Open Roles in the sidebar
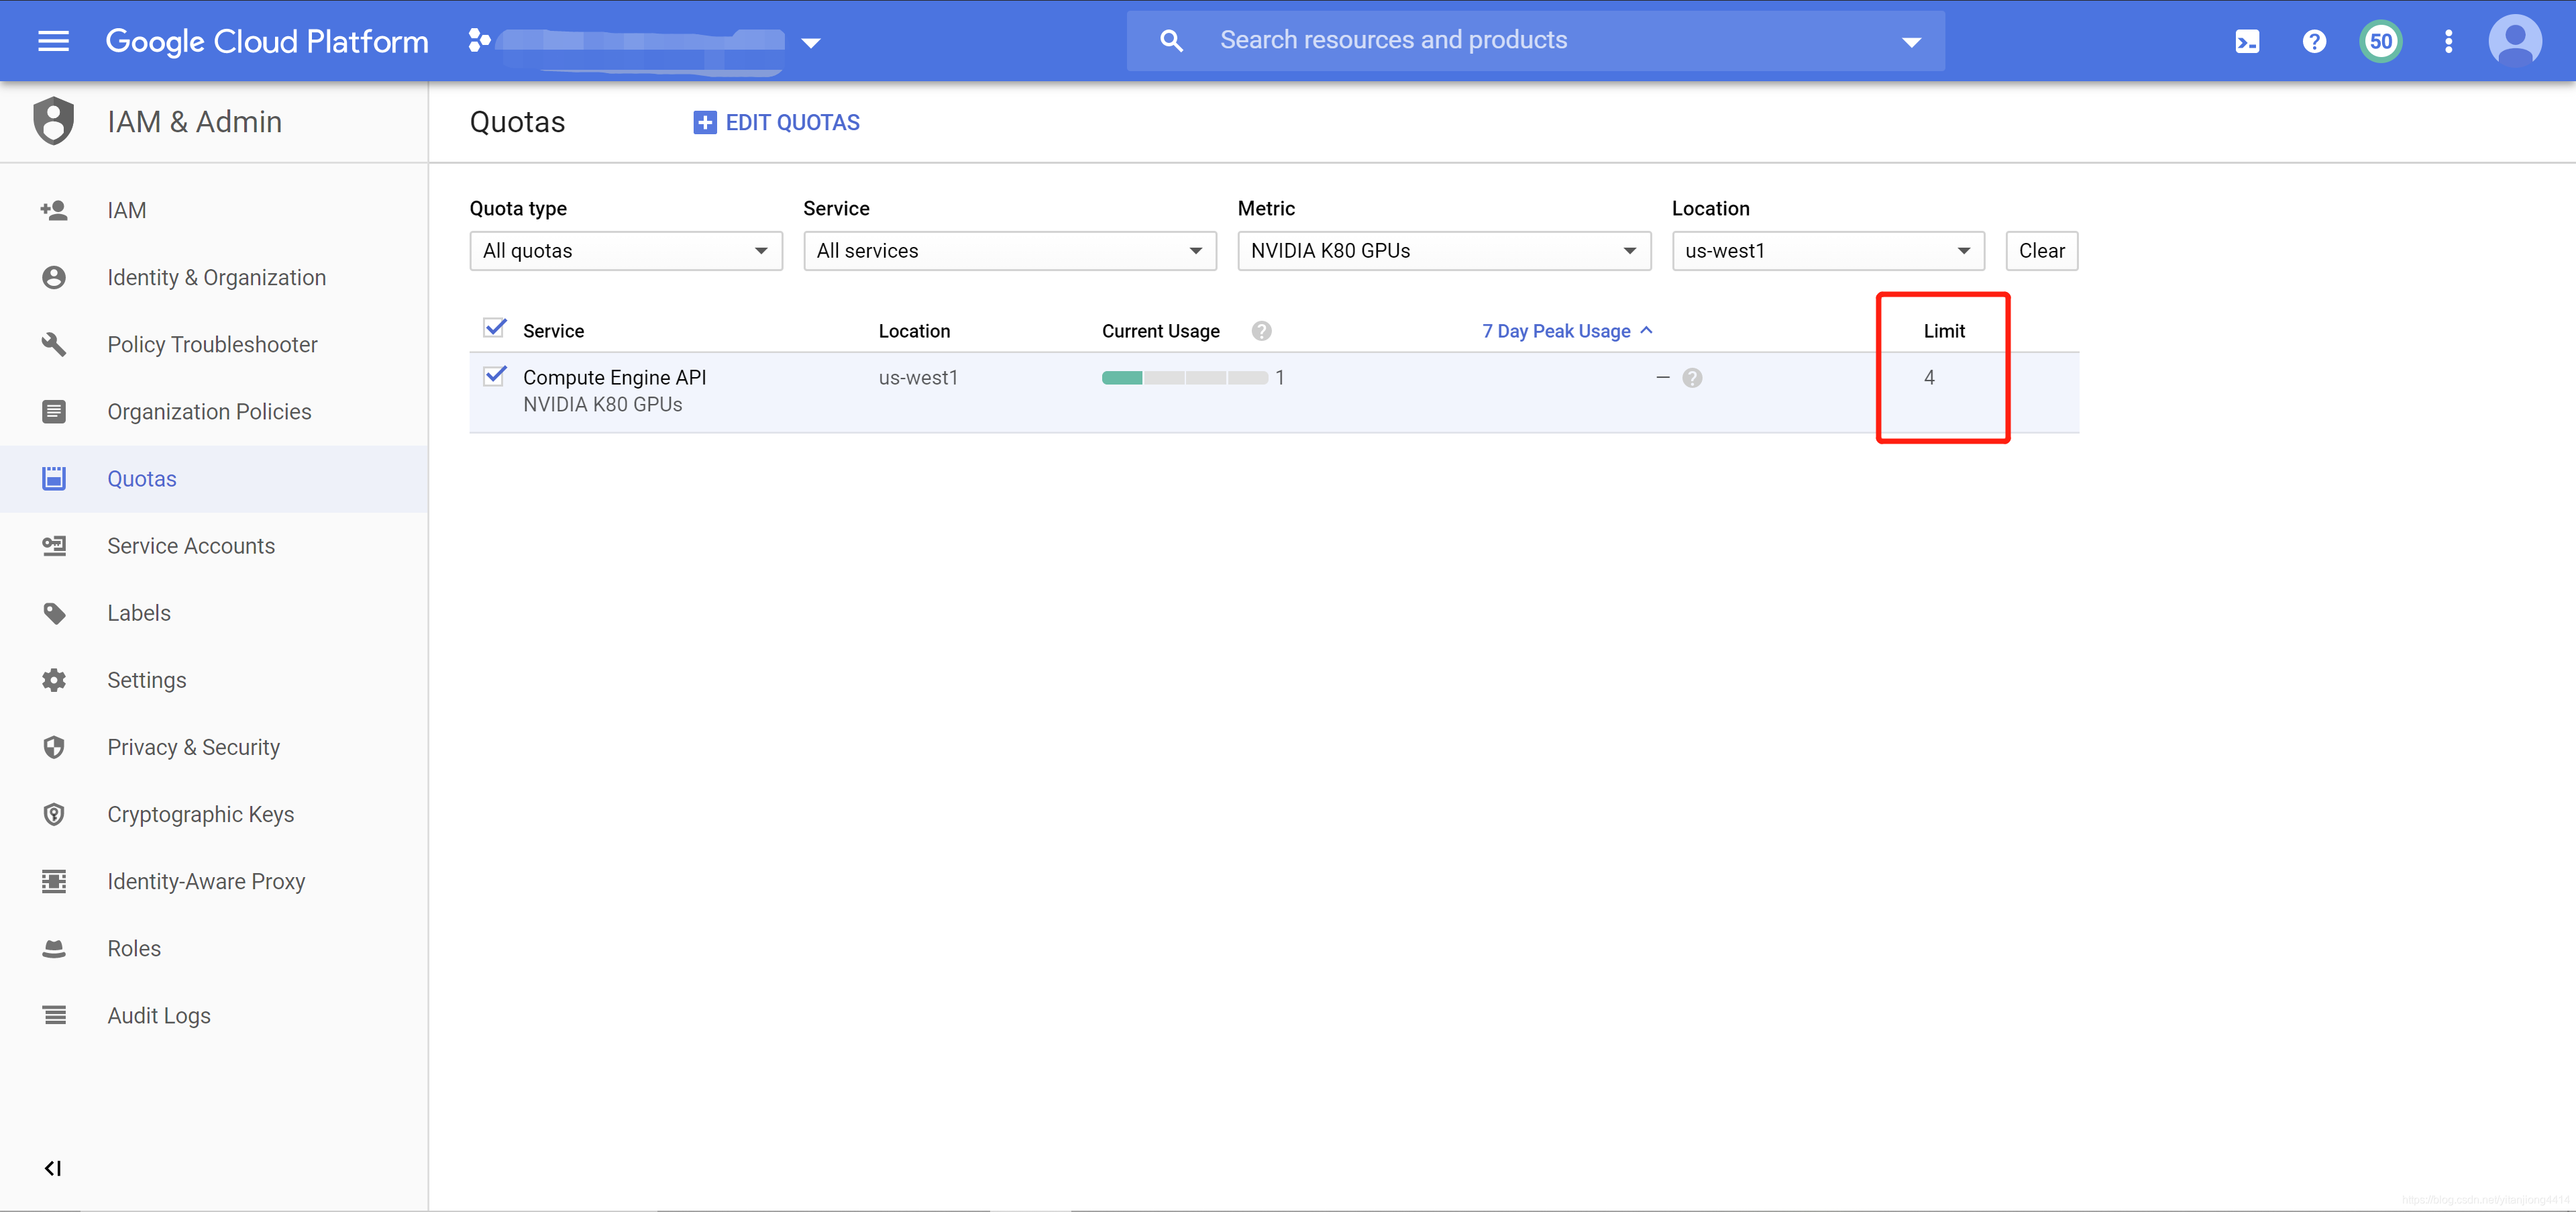Screen dimensions: 2576x1212 (x=214, y=948)
